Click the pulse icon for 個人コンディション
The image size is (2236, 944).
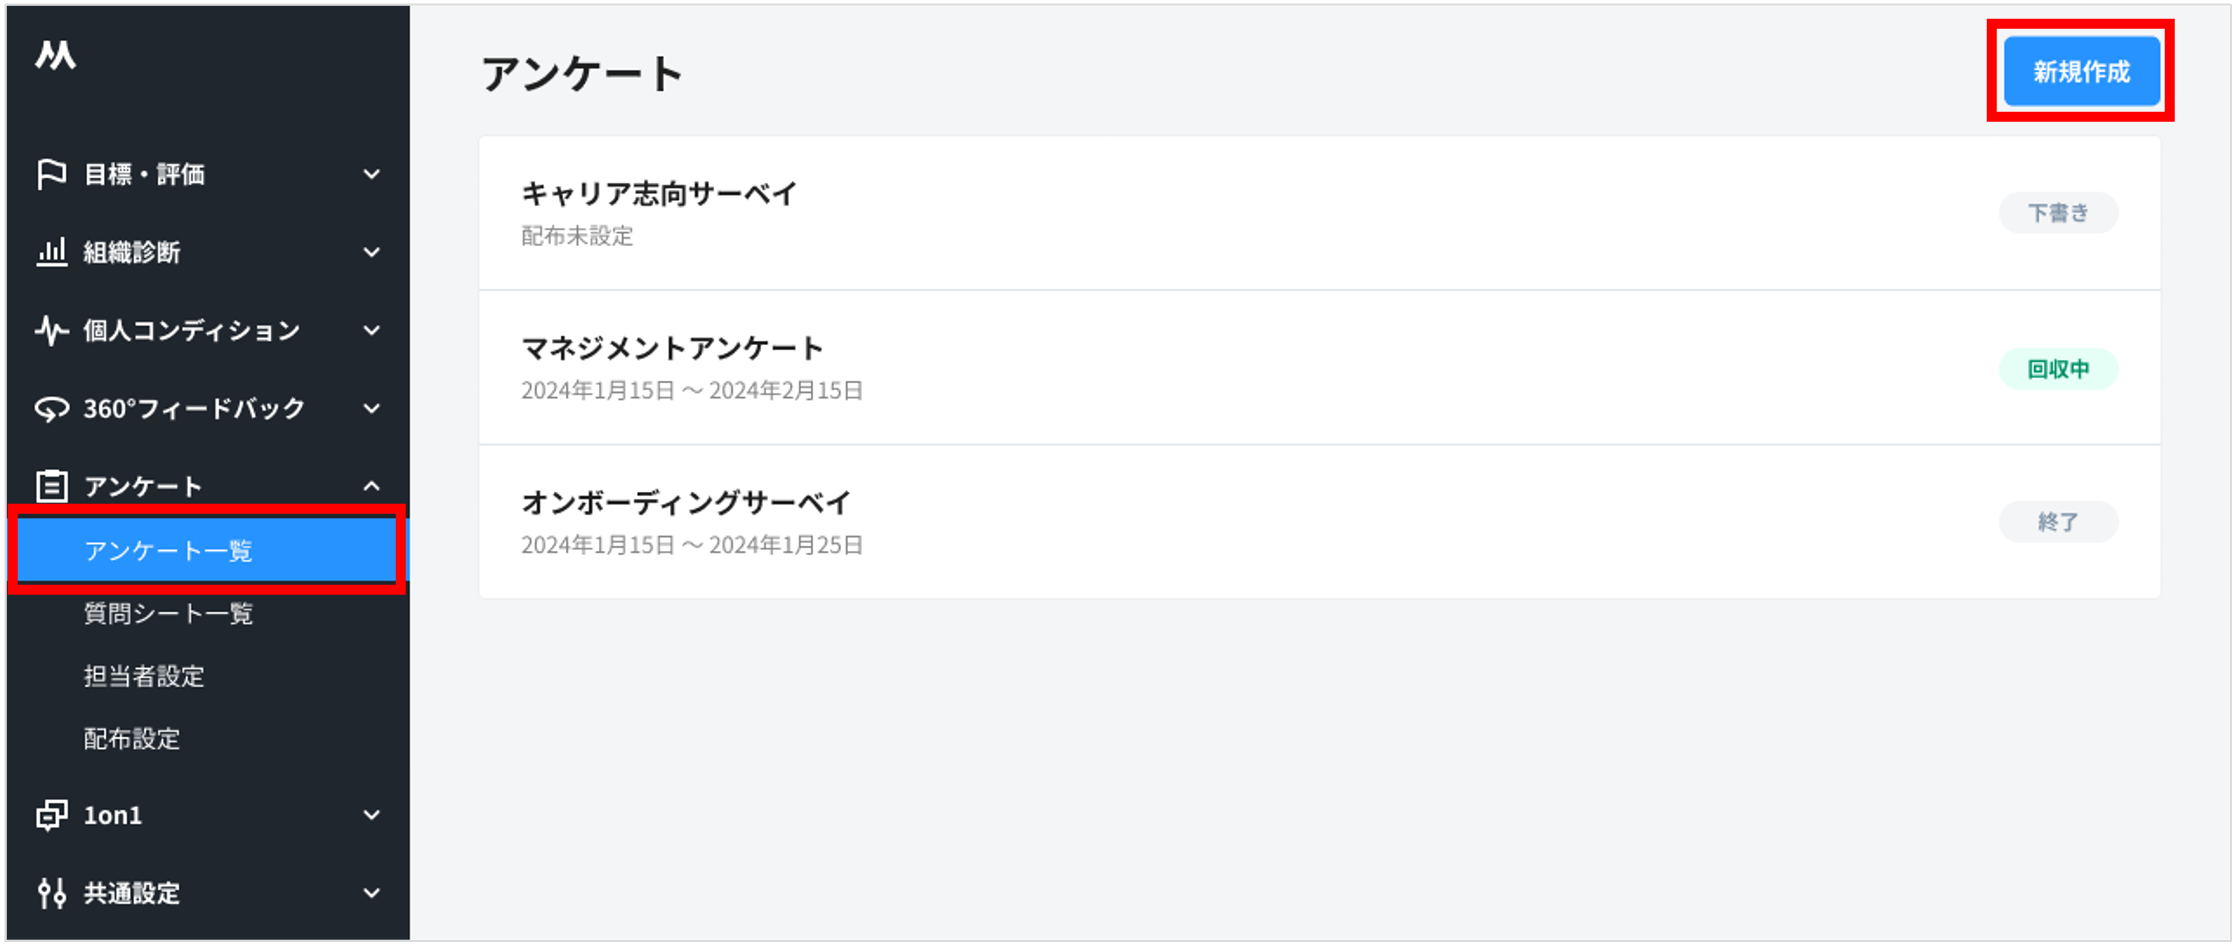pos(51,330)
